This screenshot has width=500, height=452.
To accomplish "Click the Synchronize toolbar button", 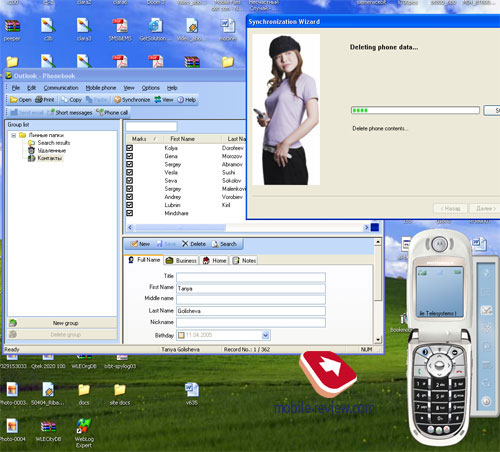I will tap(132, 99).
